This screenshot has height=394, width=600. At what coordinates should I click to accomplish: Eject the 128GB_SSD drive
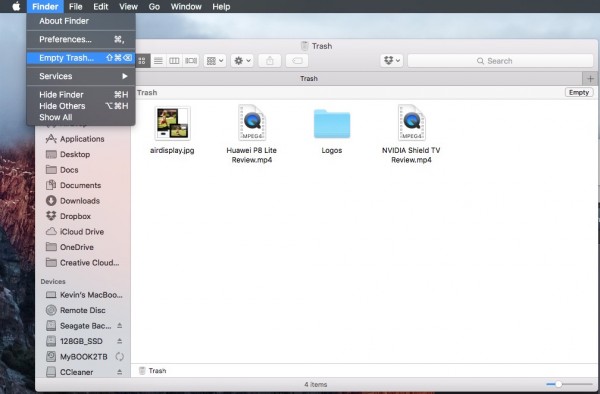[x=120, y=341]
